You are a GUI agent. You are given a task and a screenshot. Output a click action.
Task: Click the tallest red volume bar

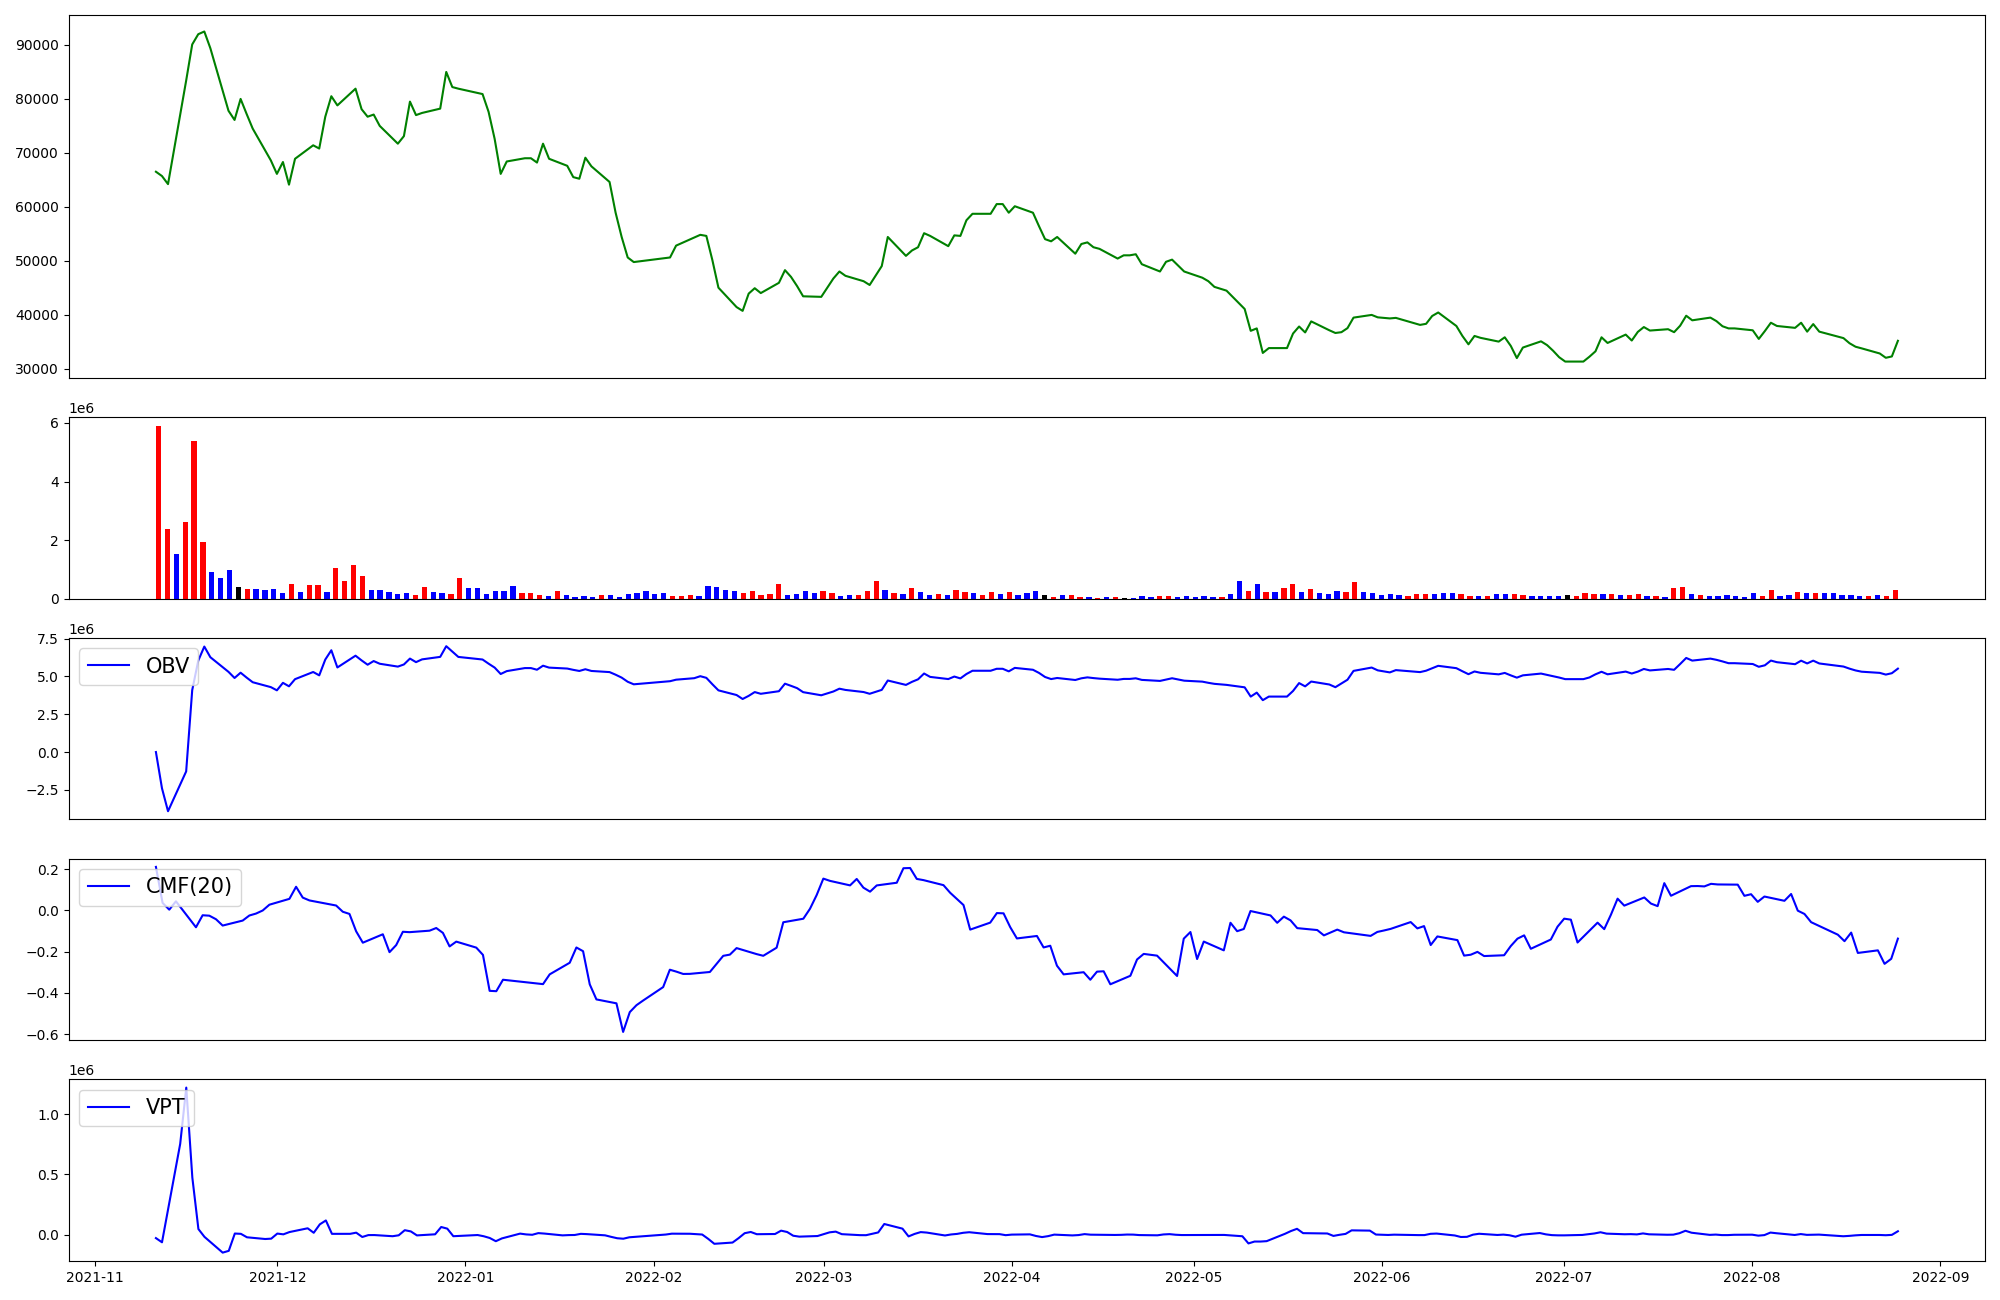click(158, 512)
